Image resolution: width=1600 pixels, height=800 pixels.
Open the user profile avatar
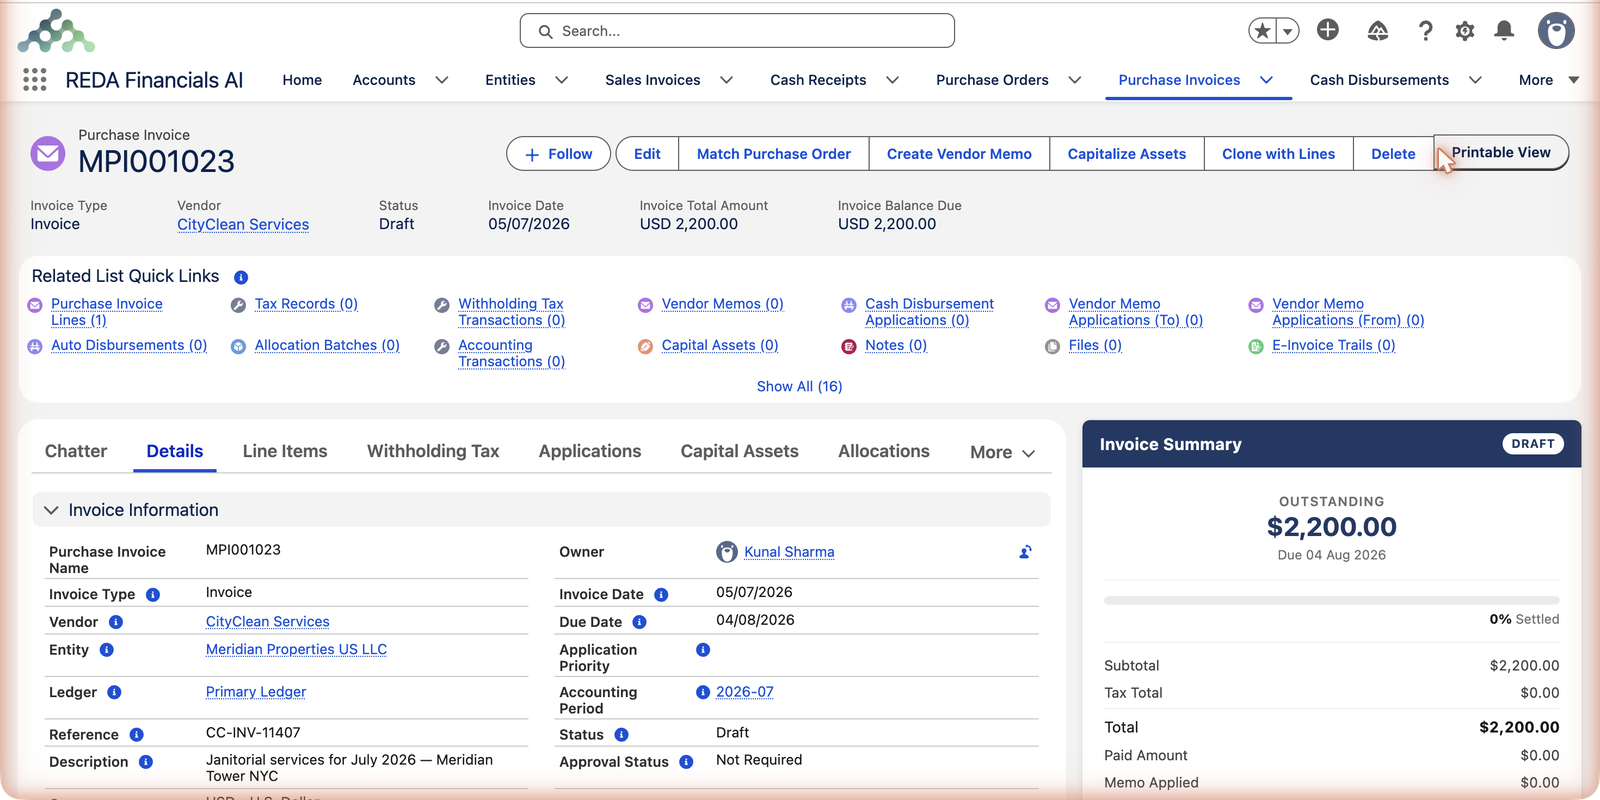(x=1556, y=31)
